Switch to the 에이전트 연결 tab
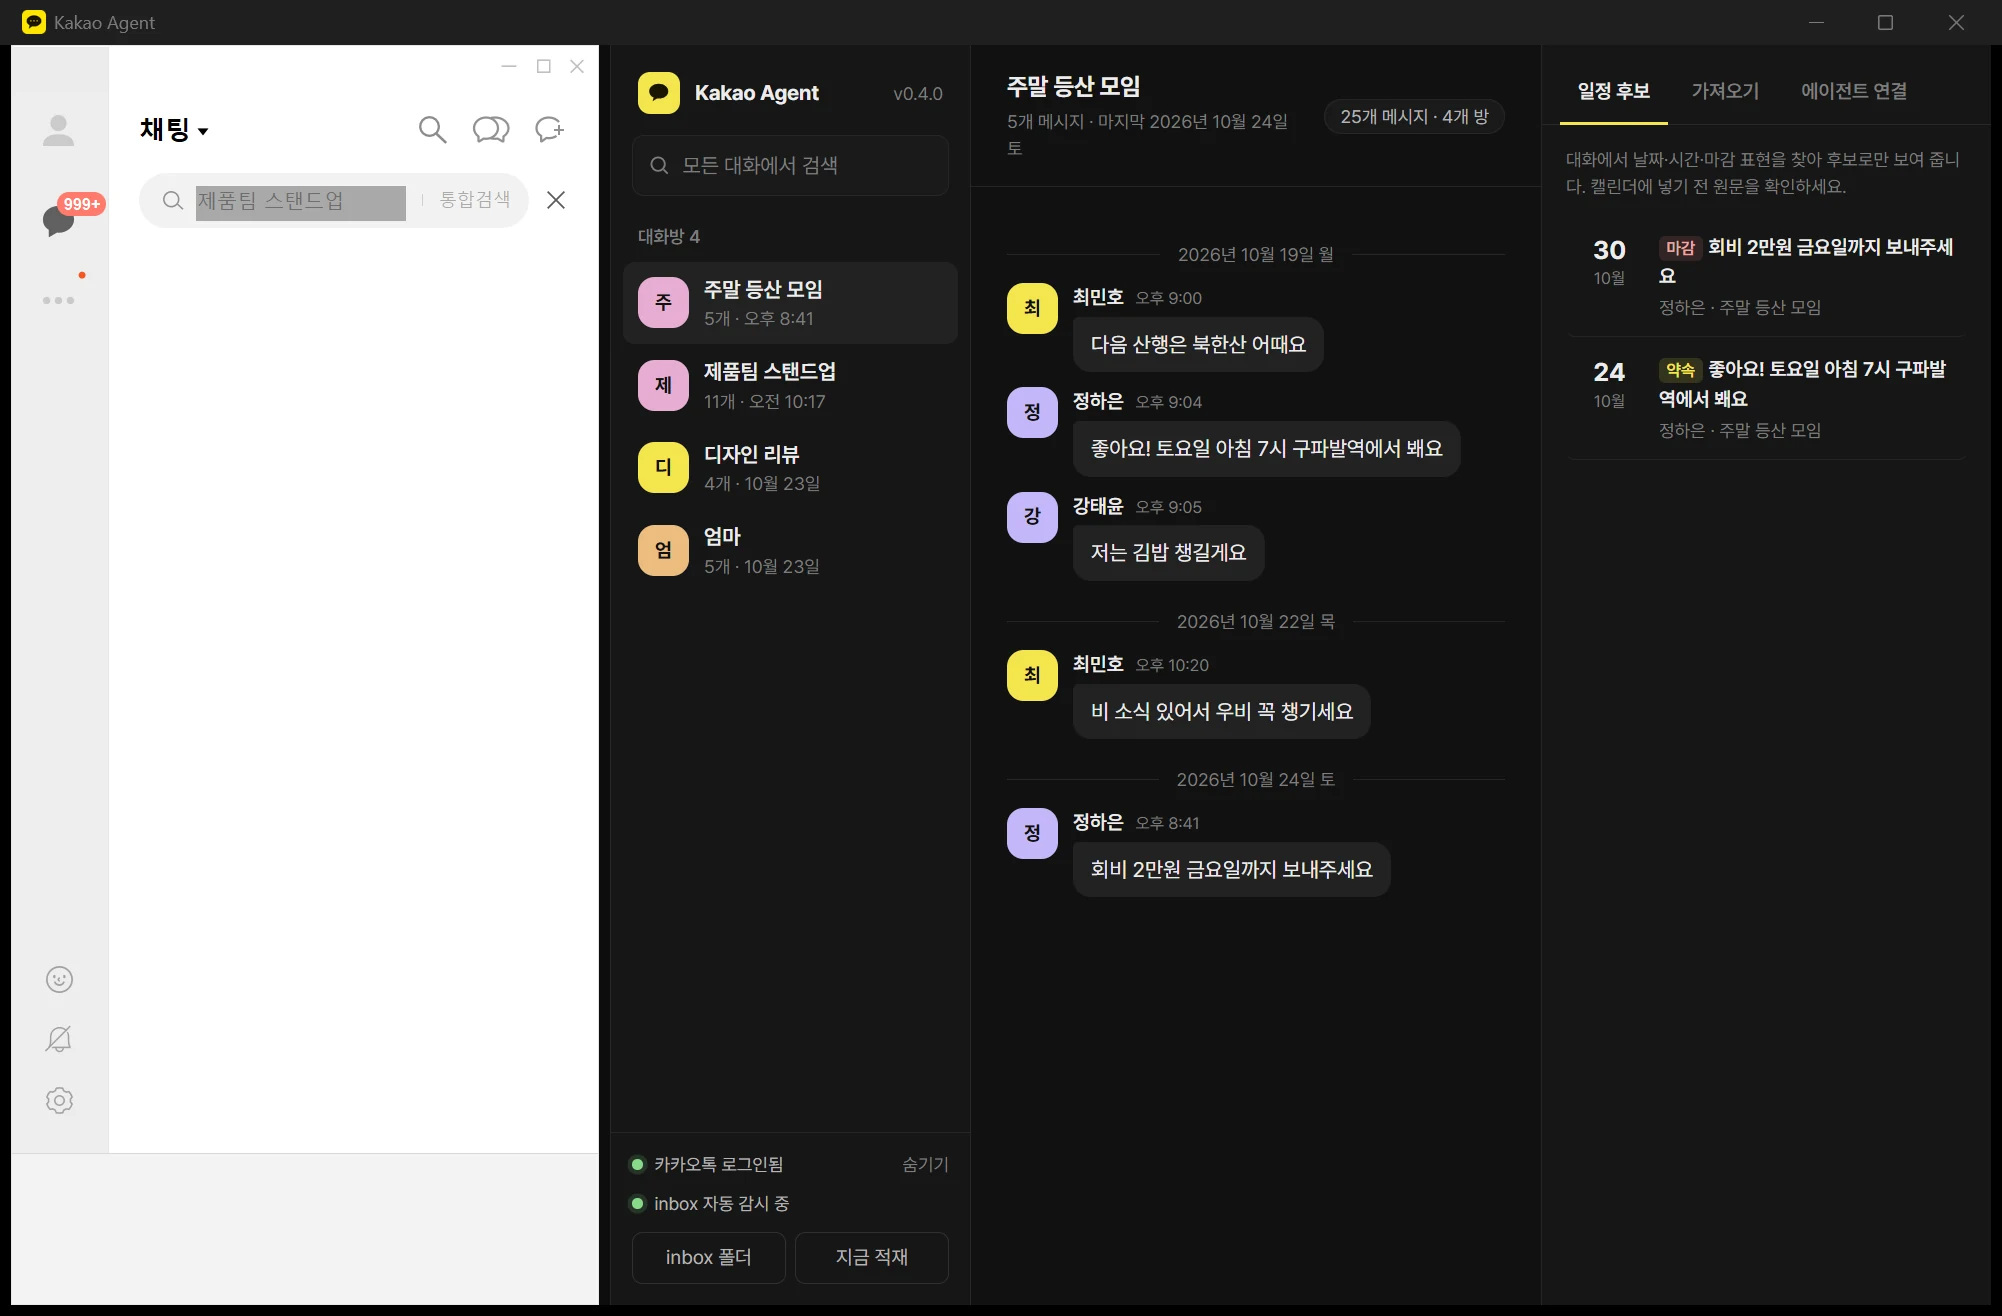 pyautogui.click(x=1853, y=91)
